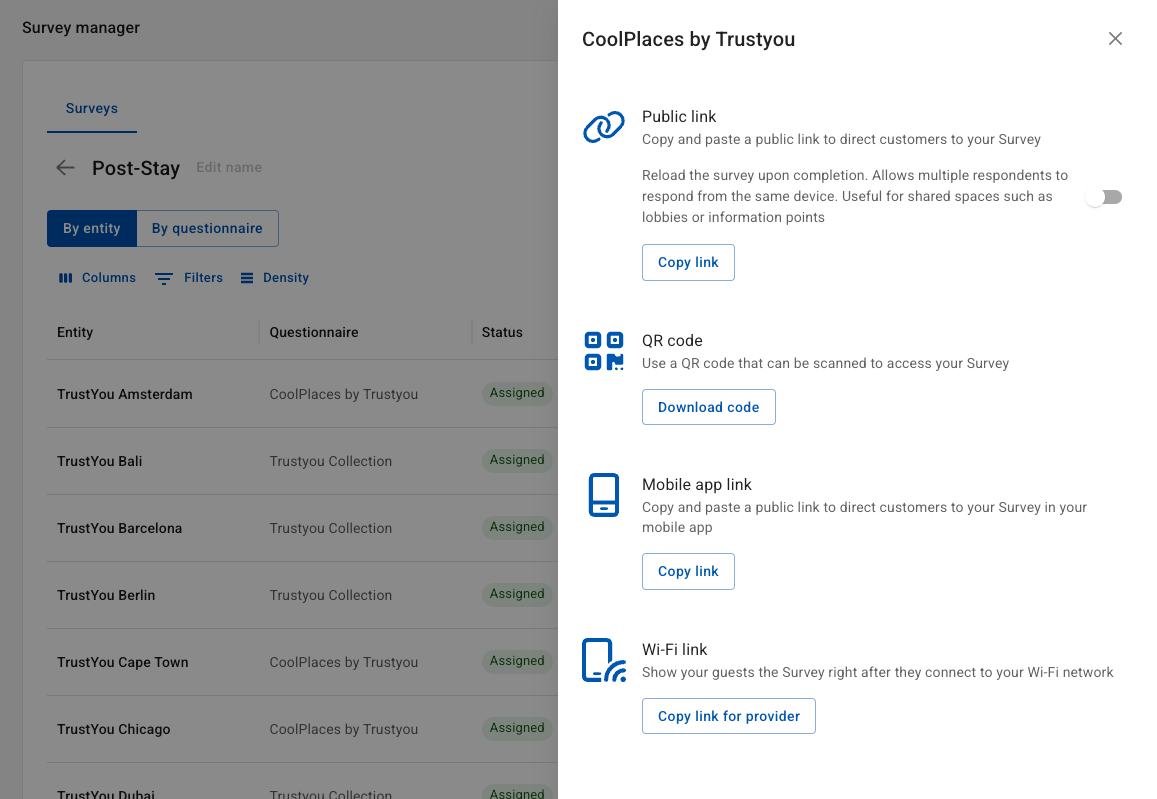This screenshot has height=799, width=1157.
Task: Select the TrustYou Cape Town entity
Action: [x=122, y=663]
